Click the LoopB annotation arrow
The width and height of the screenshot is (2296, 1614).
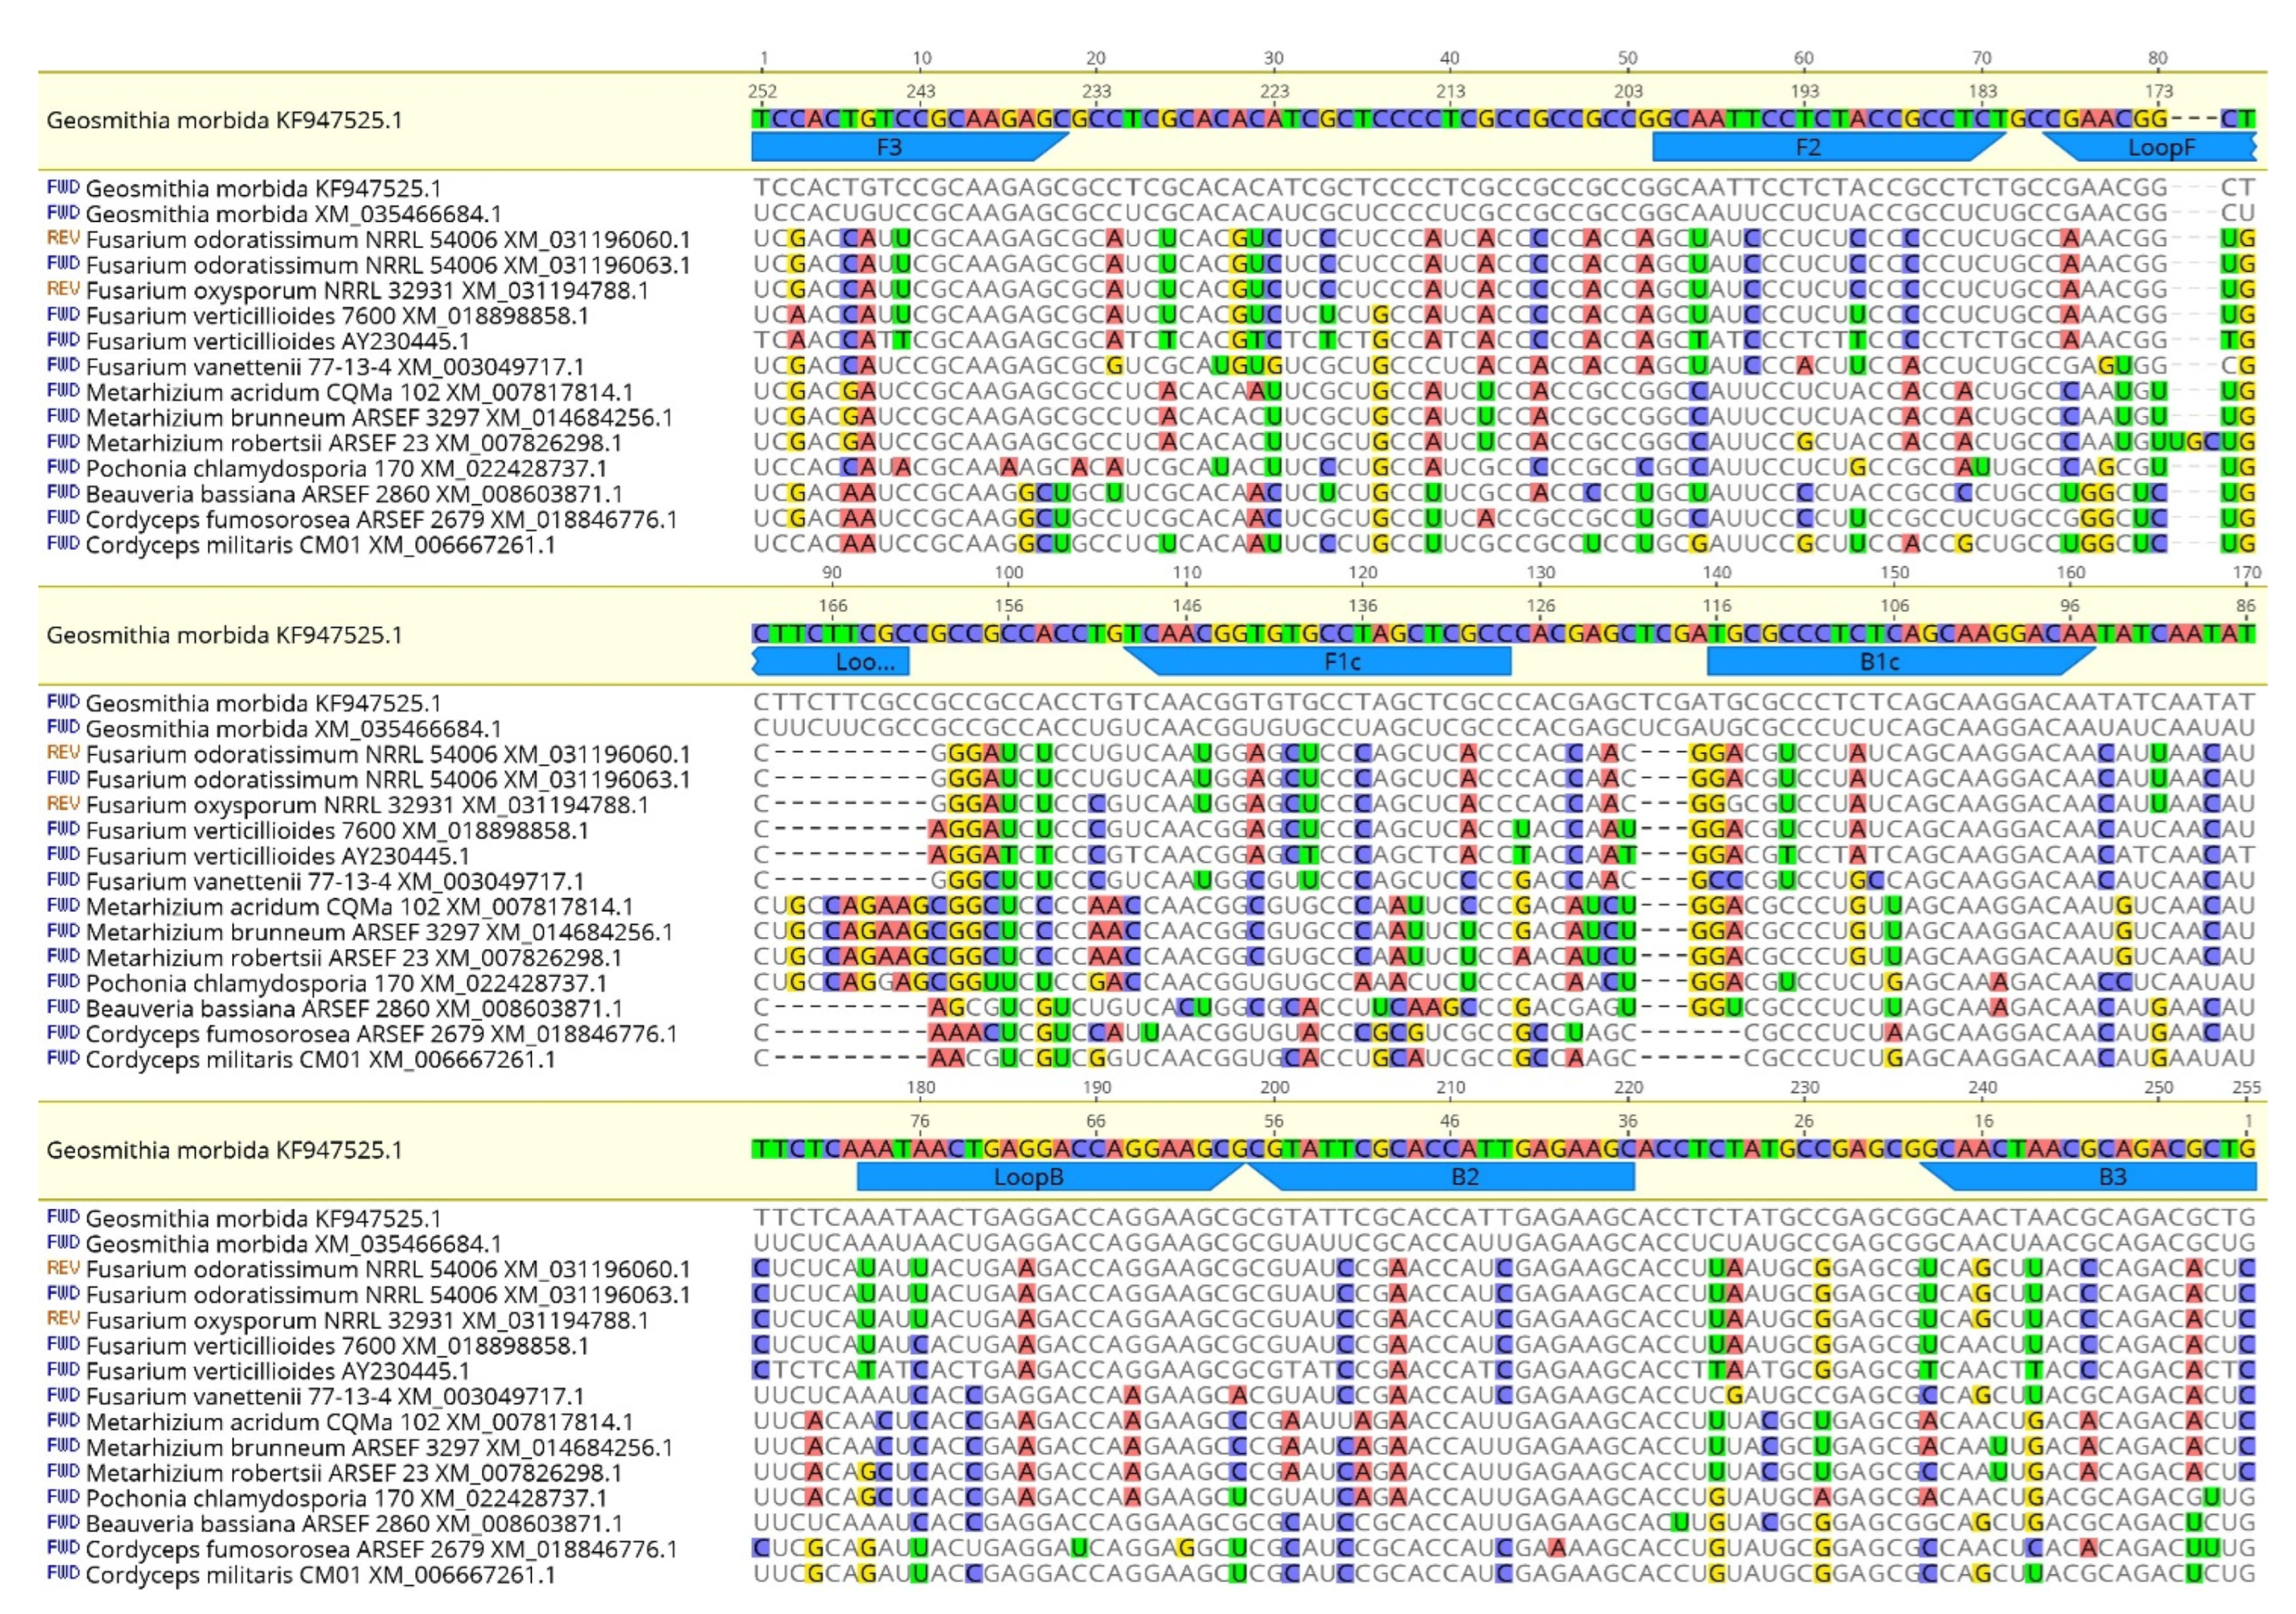[x=1027, y=1177]
